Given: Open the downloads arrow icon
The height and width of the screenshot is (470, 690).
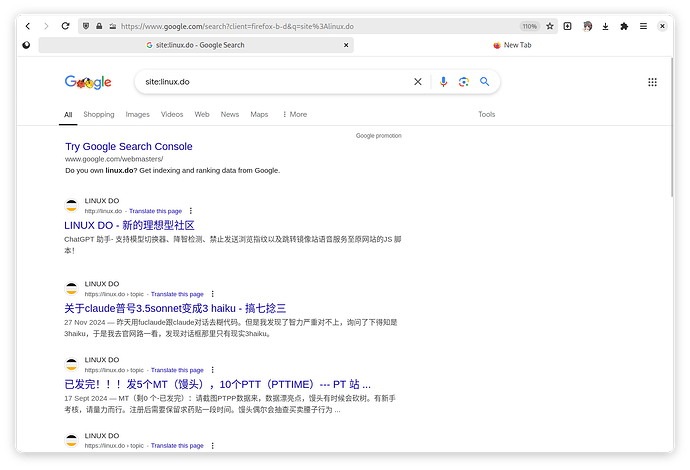Looking at the screenshot, I should (x=606, y=26).
